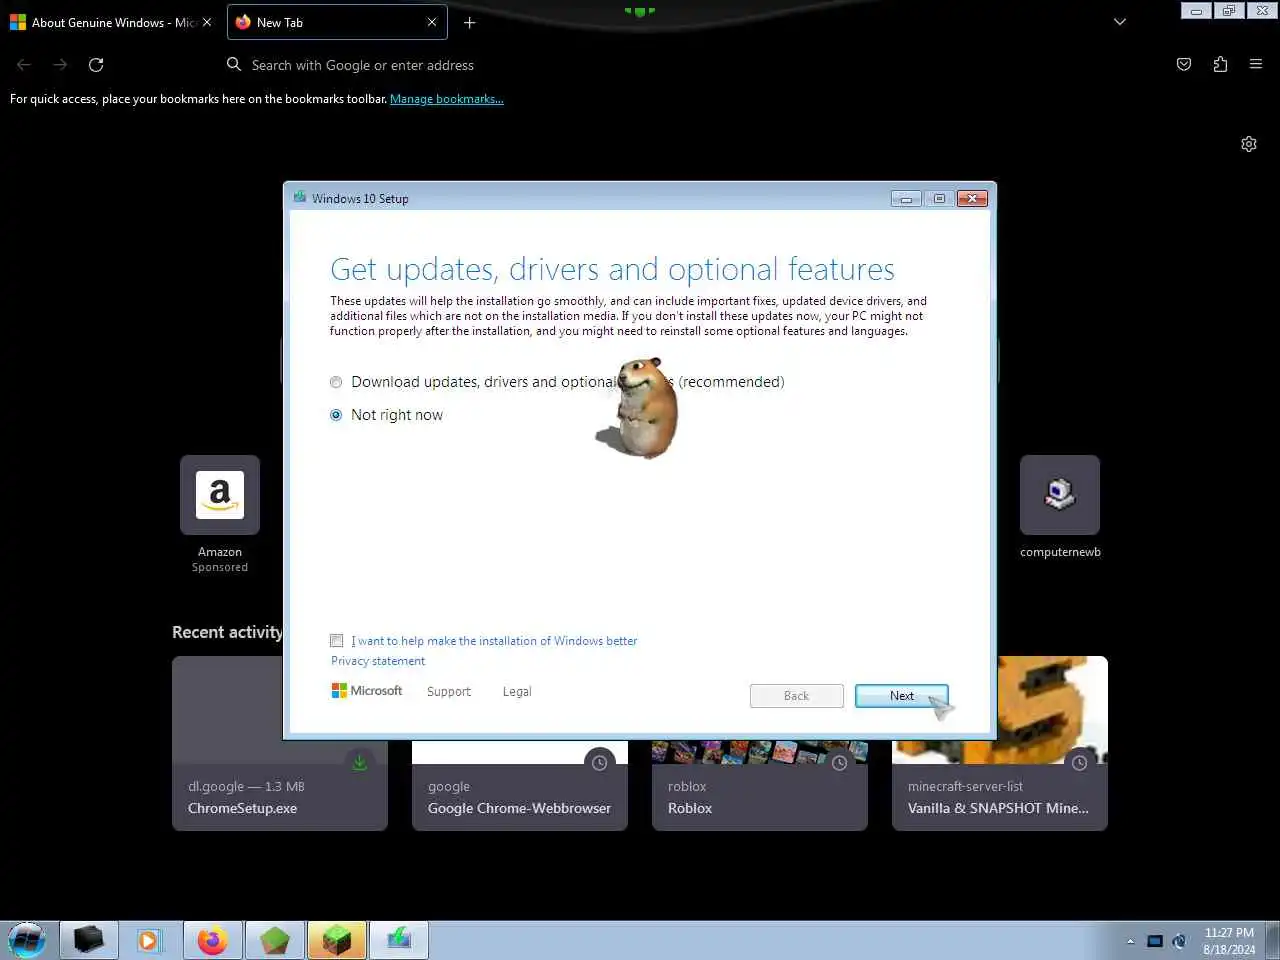Open the Roblox recent activity card

(x=760, y=785)
